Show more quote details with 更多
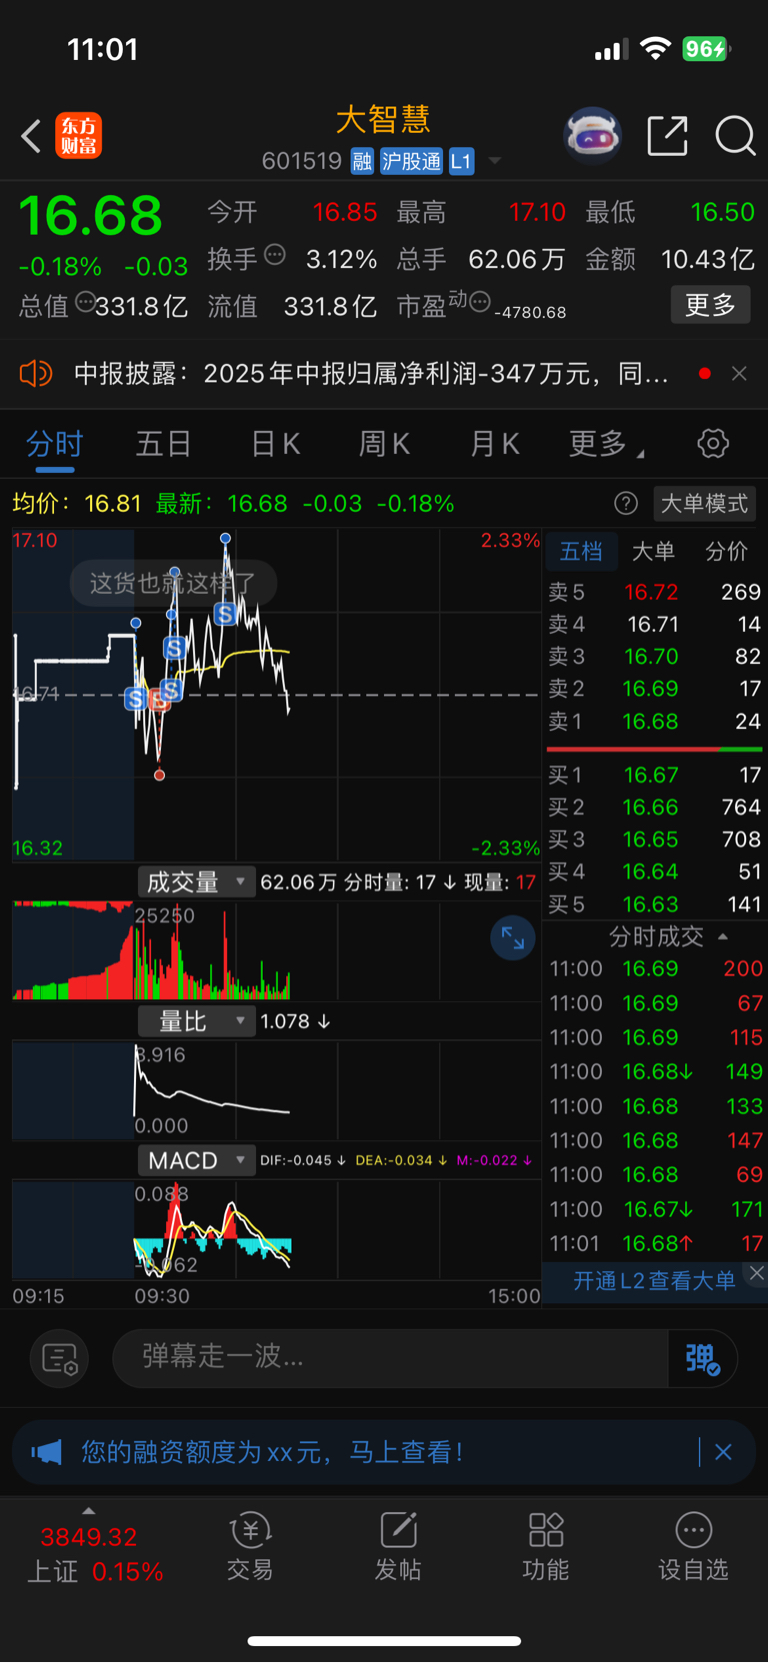This screenshot has height=1663, width=768. coord(710,305)
